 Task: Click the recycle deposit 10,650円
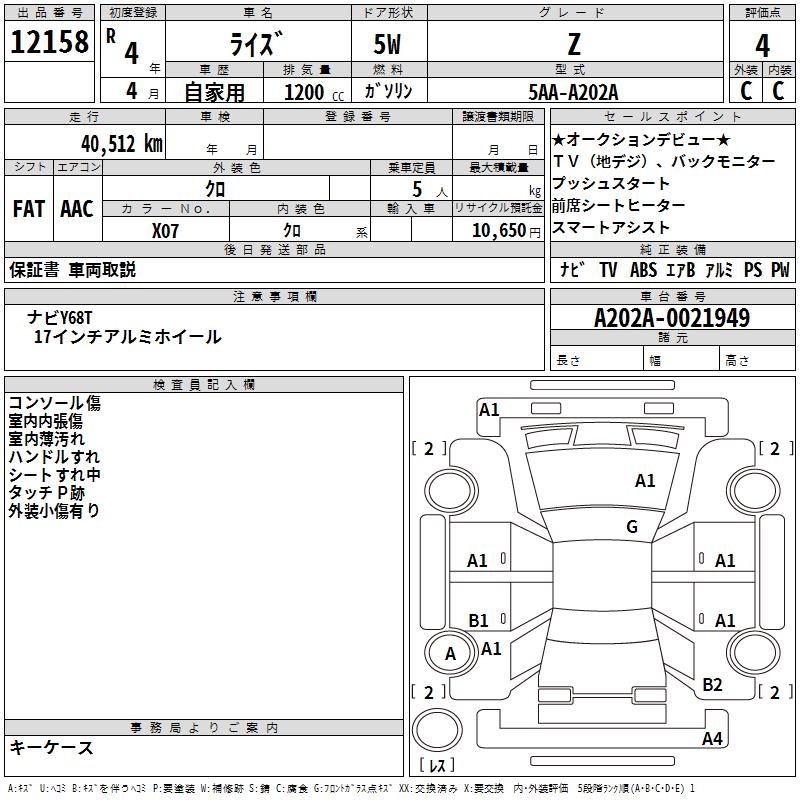point(506,231)
